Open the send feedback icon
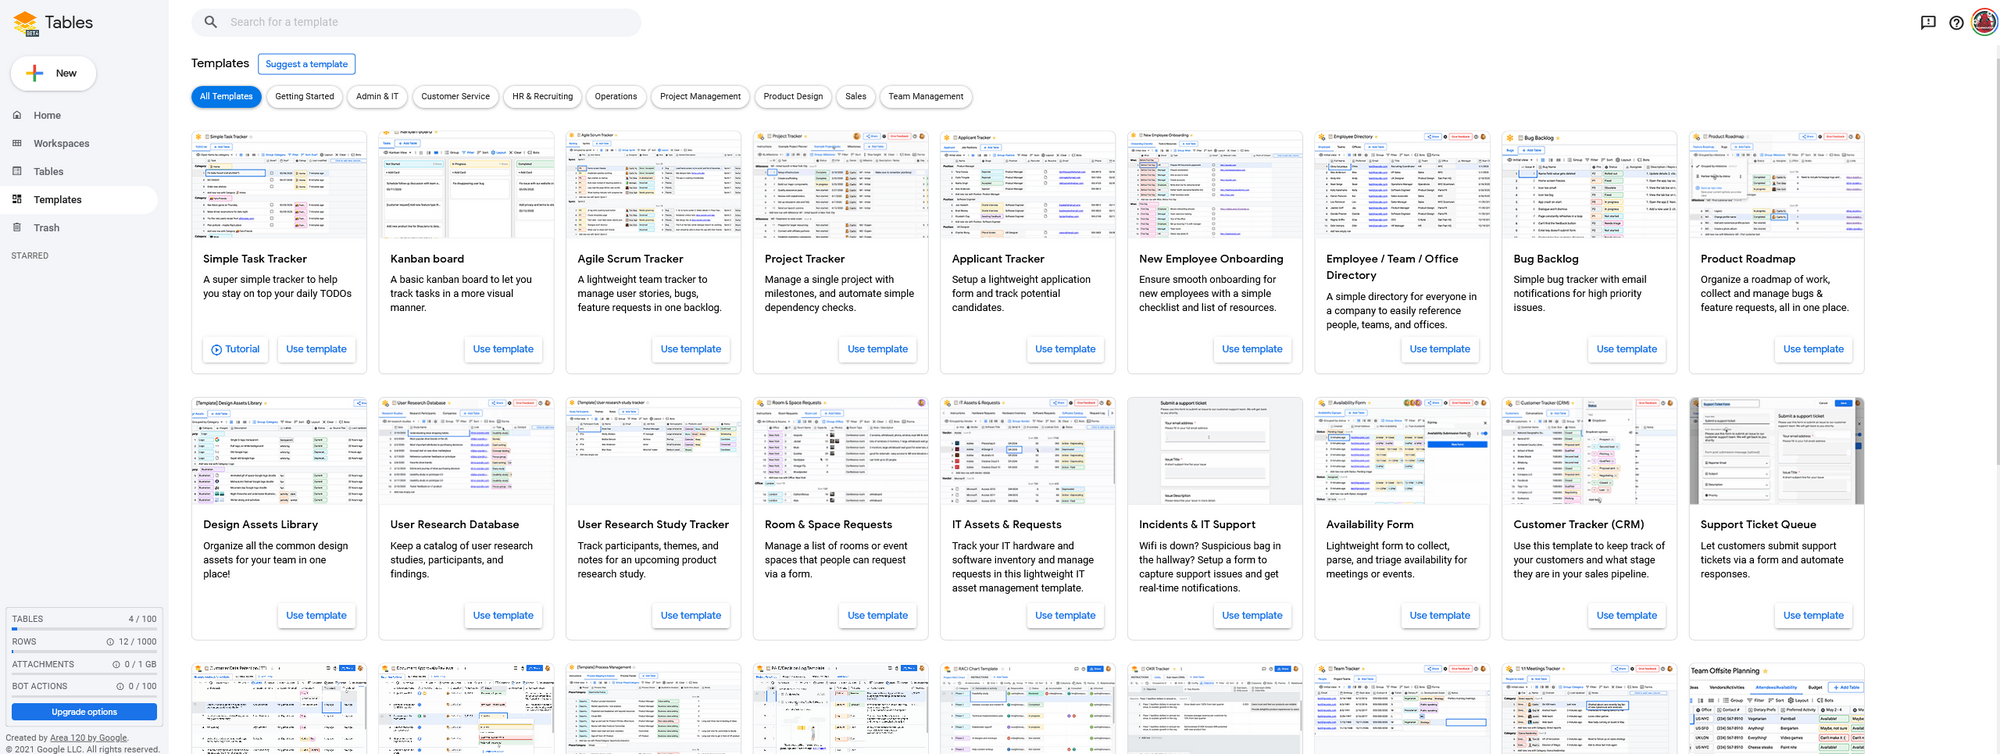Screen dimensions: 2000x754 pyautogui.click(x=1928, y=23)
